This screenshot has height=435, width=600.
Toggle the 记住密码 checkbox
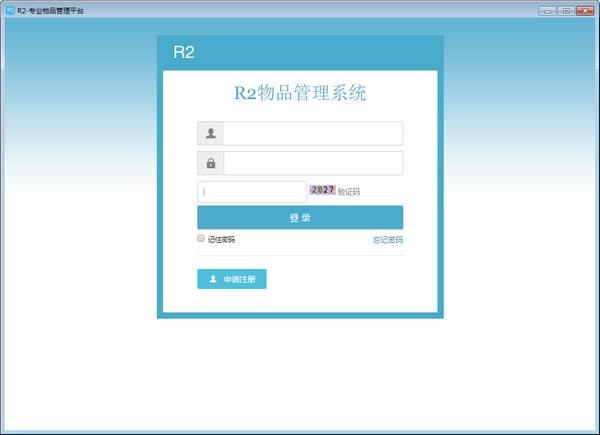(201, 239)
